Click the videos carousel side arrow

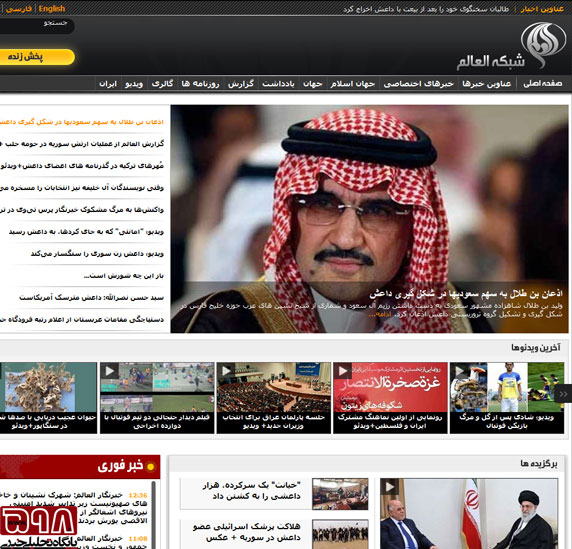coord(563,394)
